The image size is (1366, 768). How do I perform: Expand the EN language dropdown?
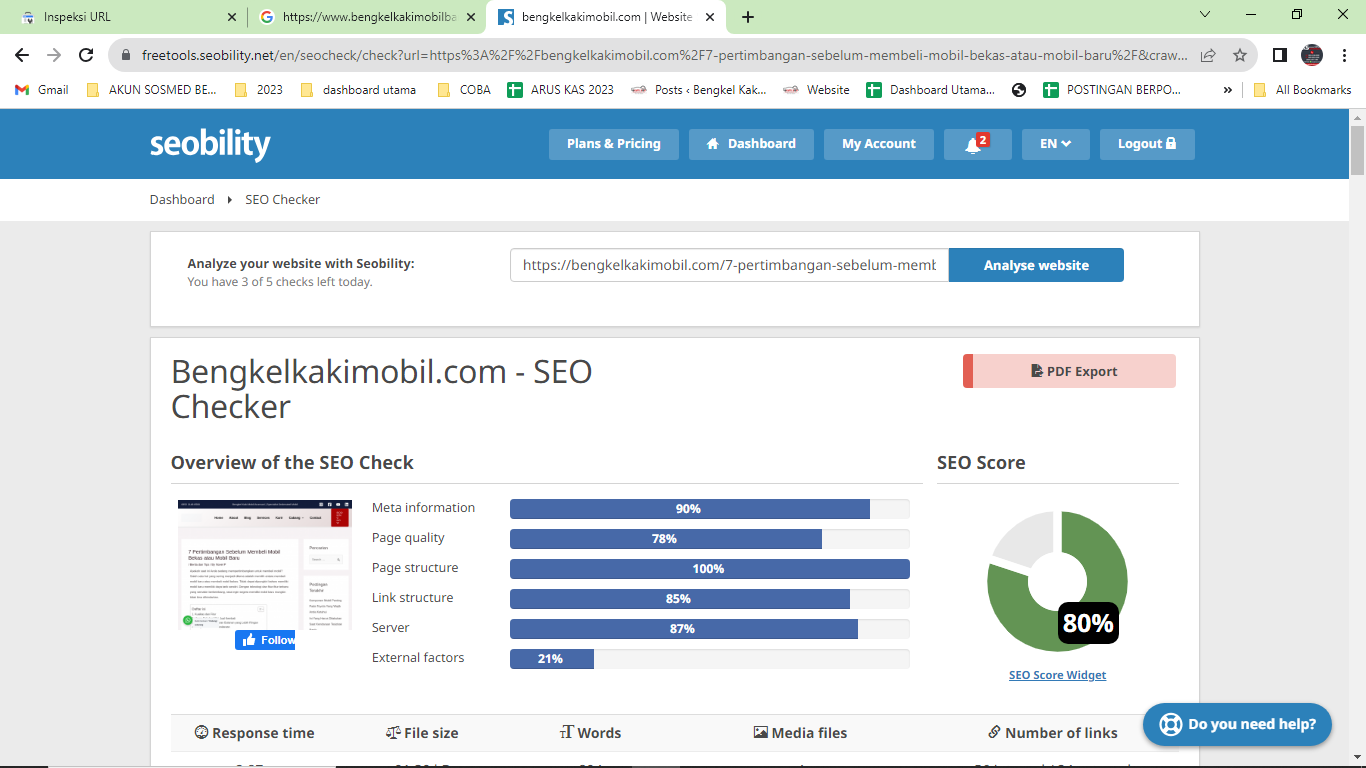[x=1055, y=144]
